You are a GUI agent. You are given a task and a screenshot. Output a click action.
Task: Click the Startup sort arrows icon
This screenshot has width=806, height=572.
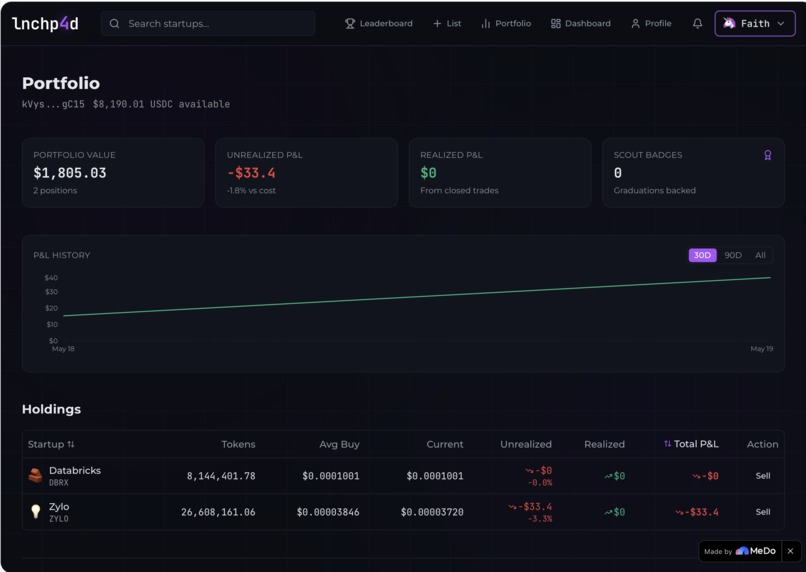(x=71, y=445)
